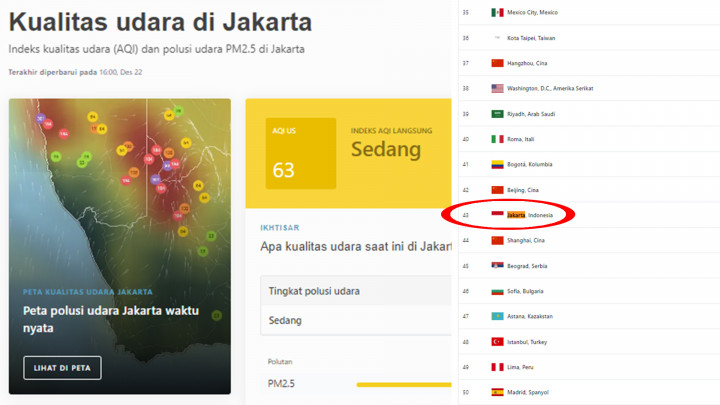Click the PM2.5 pollutant label
The width and height of the screenshot is (720, 405).
pyautogui.click(x=281, y=383)
